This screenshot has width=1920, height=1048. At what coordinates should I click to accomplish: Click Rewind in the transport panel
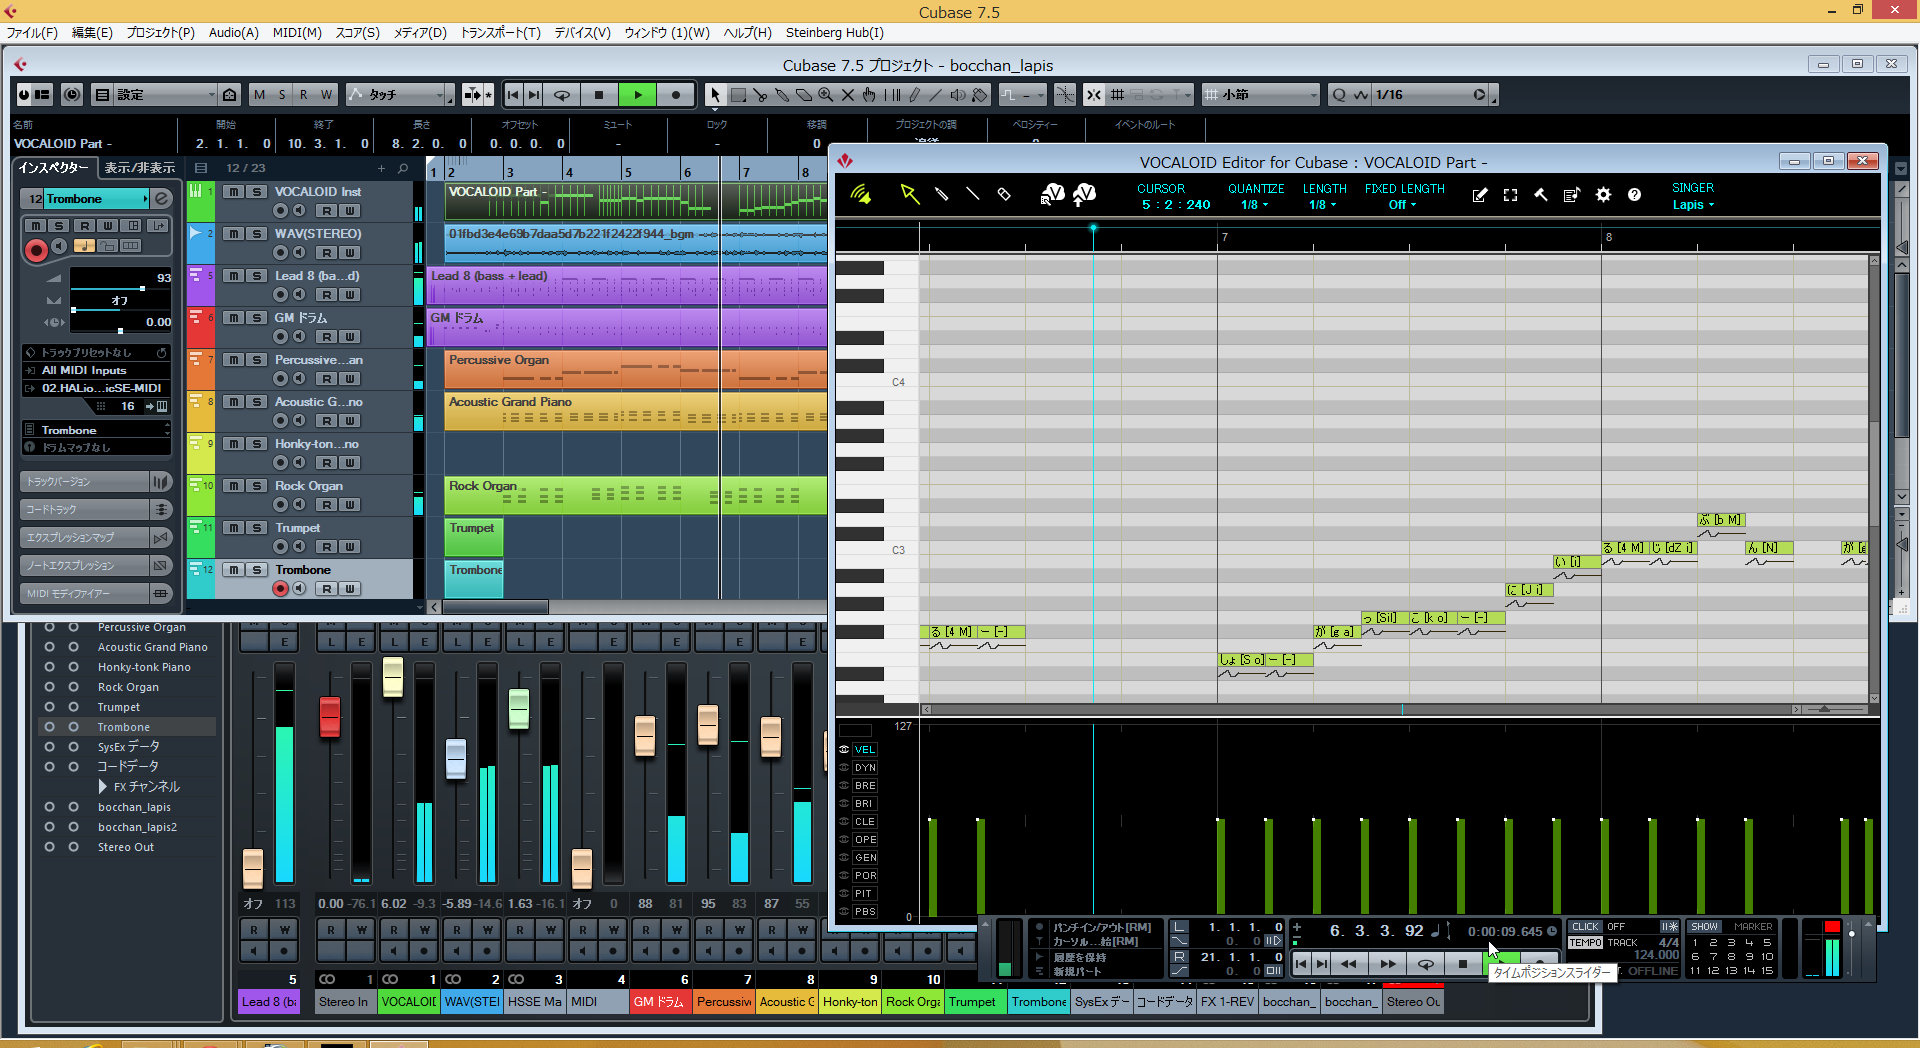(1348, 964)
